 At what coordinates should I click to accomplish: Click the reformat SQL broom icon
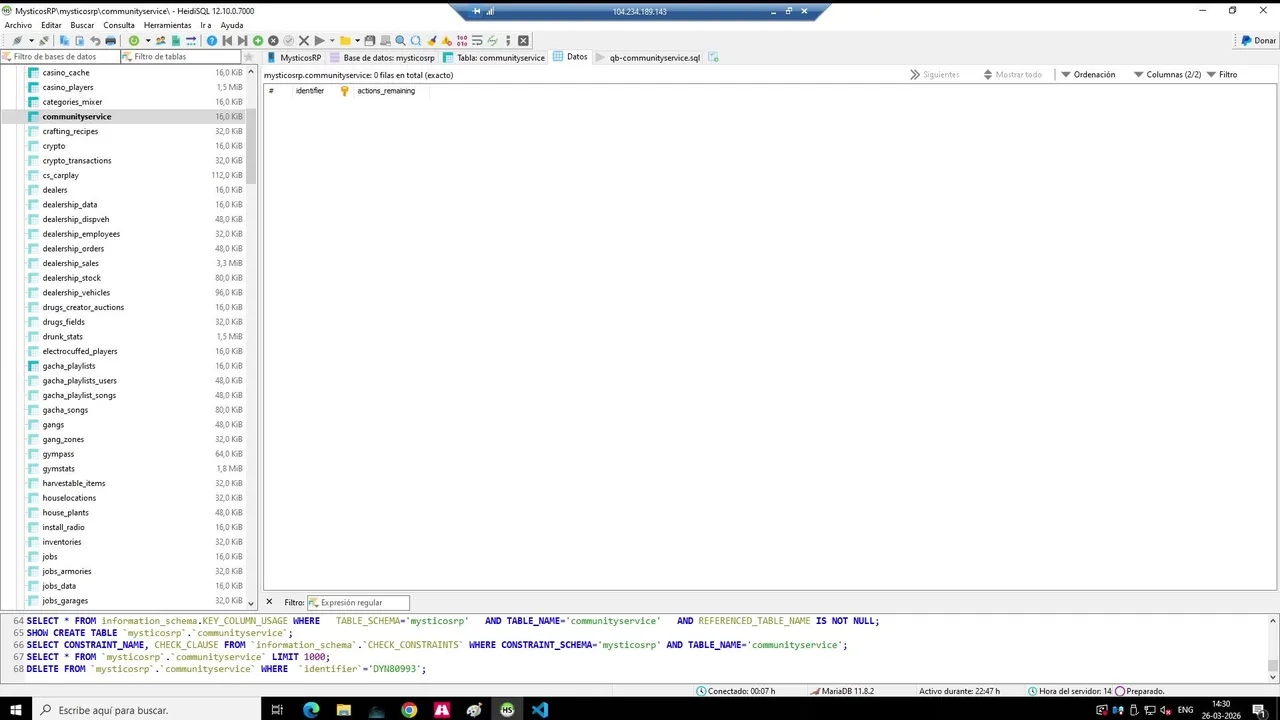431,41
